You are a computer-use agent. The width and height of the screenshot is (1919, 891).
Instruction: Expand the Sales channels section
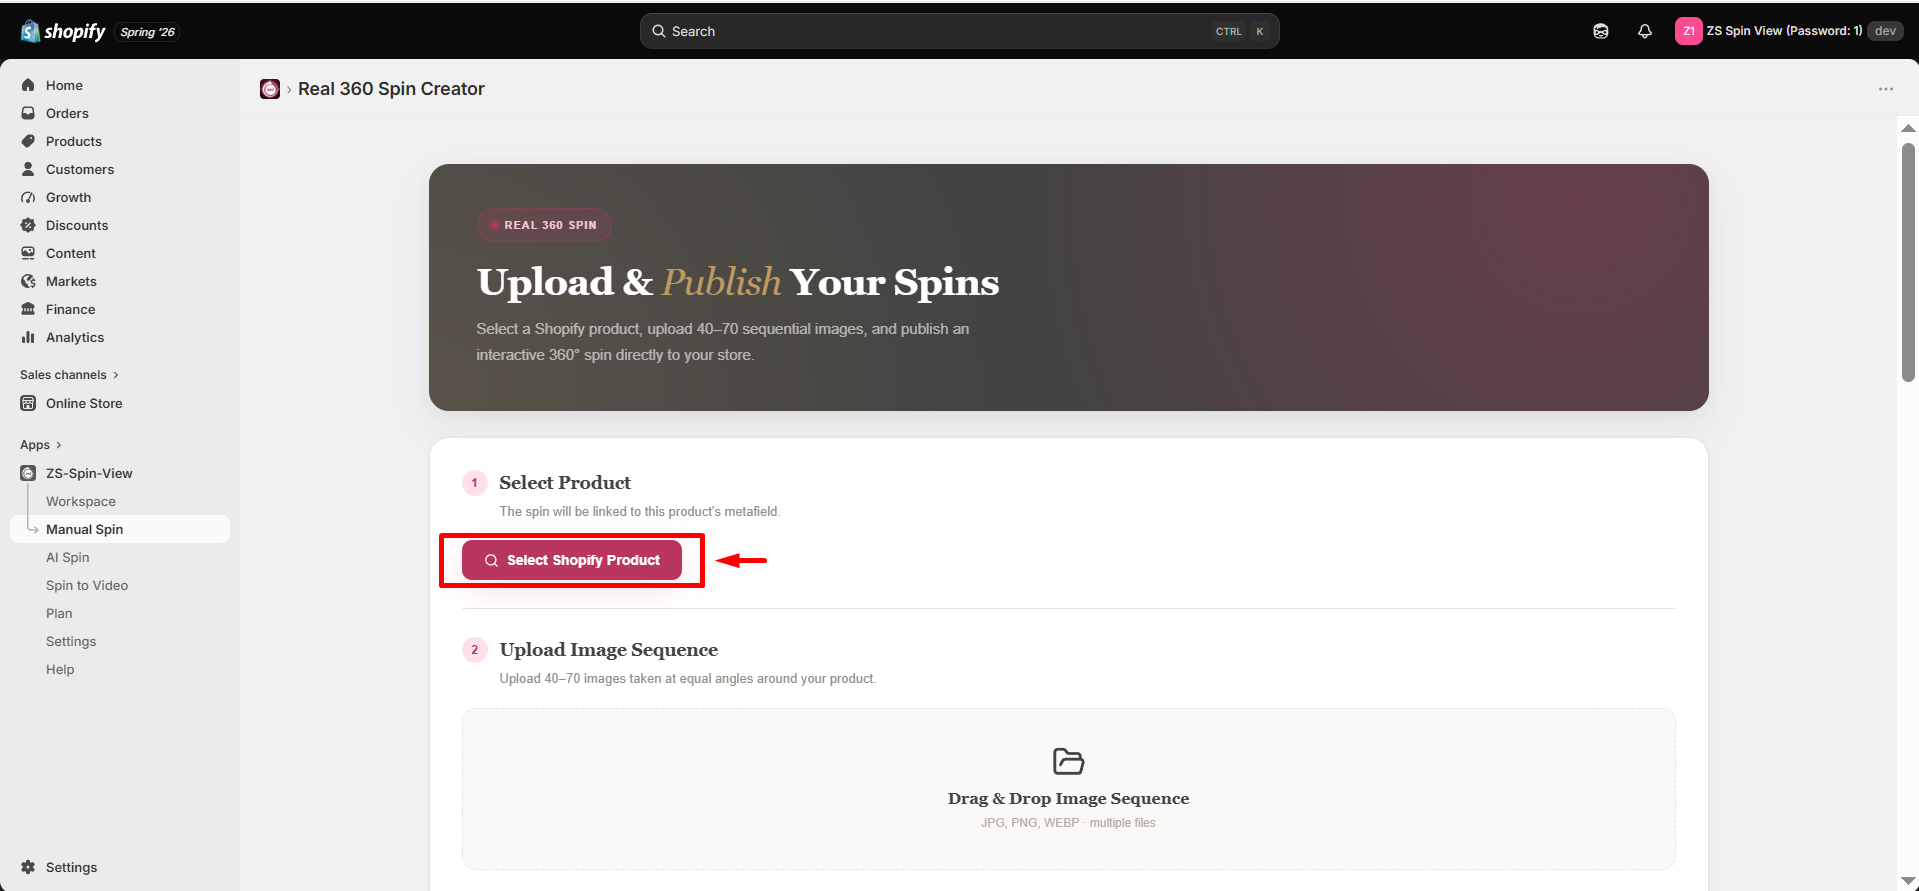(x=69, y=375)
